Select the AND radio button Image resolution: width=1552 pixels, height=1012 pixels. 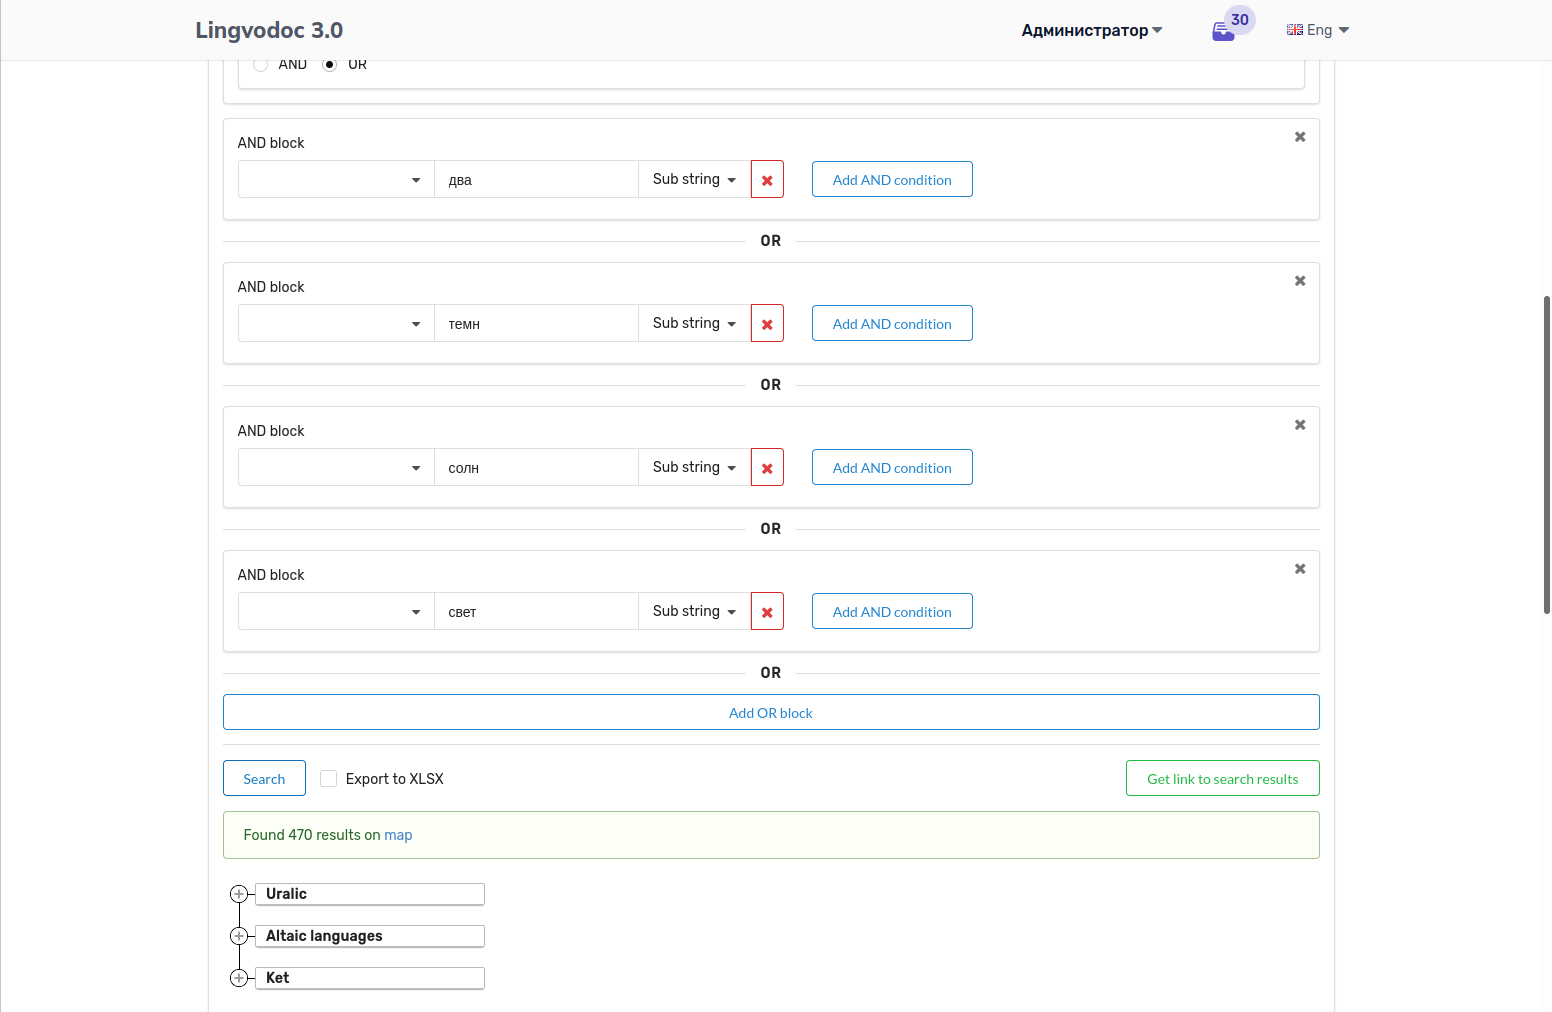coord(260,64)
